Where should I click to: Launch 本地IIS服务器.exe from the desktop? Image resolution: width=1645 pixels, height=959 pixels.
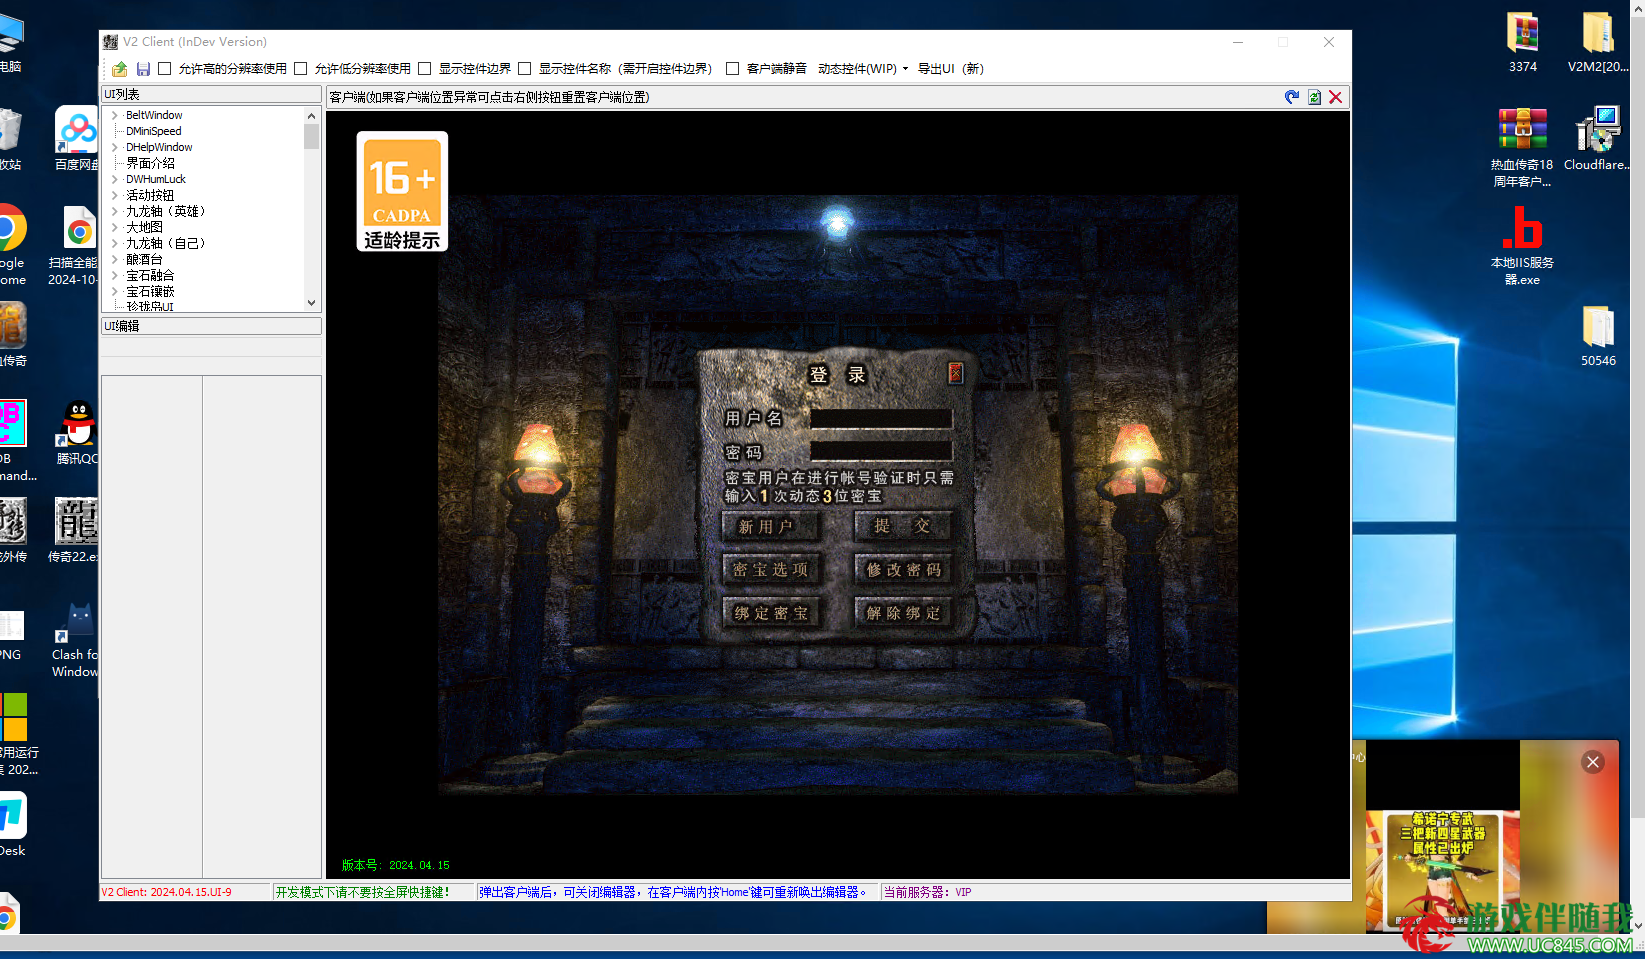coord(1522,246)
